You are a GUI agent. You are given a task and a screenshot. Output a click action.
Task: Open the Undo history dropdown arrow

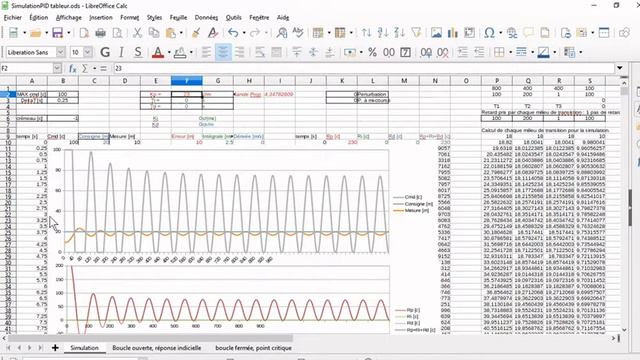point(244,33)
